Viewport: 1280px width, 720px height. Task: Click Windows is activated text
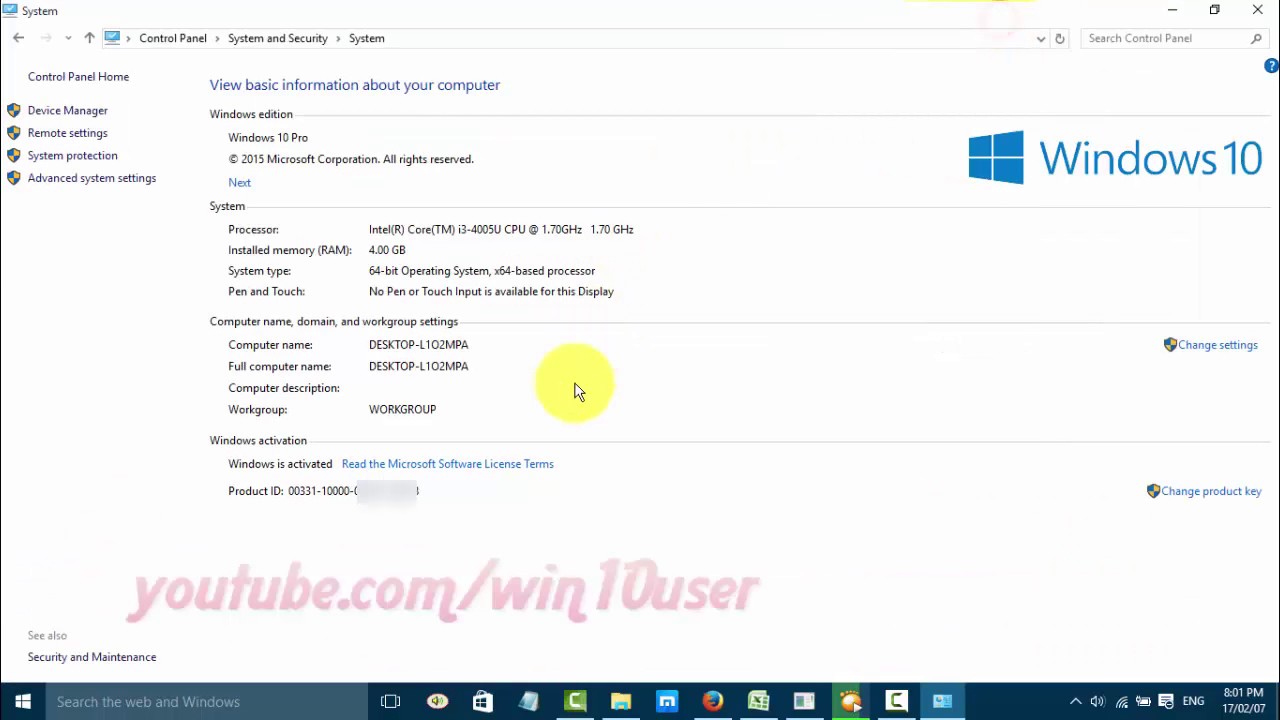[x=280, y=464]
